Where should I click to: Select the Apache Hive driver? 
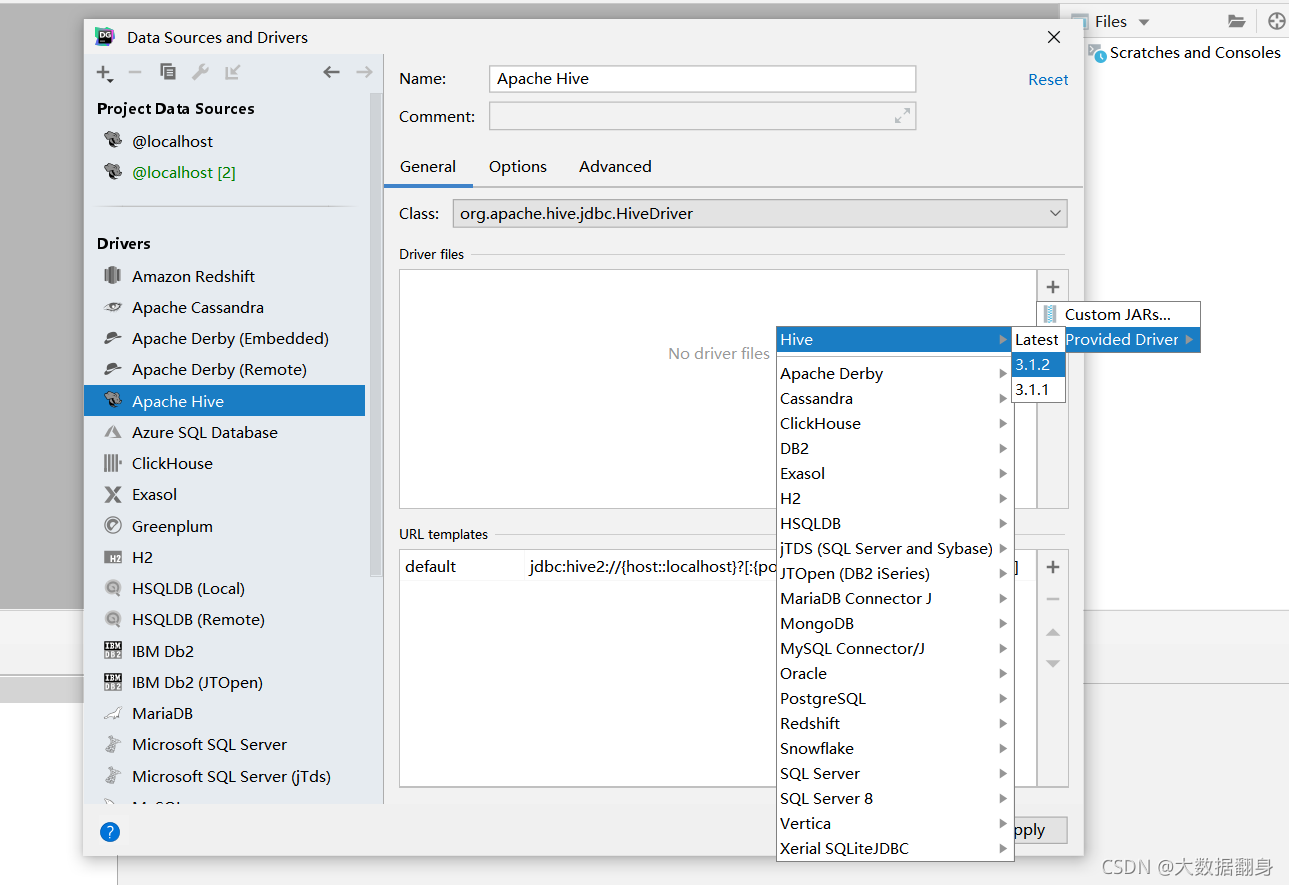224,401
